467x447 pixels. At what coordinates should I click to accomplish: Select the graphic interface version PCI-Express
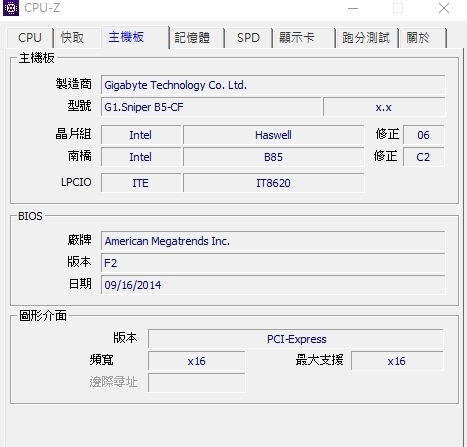296,339
